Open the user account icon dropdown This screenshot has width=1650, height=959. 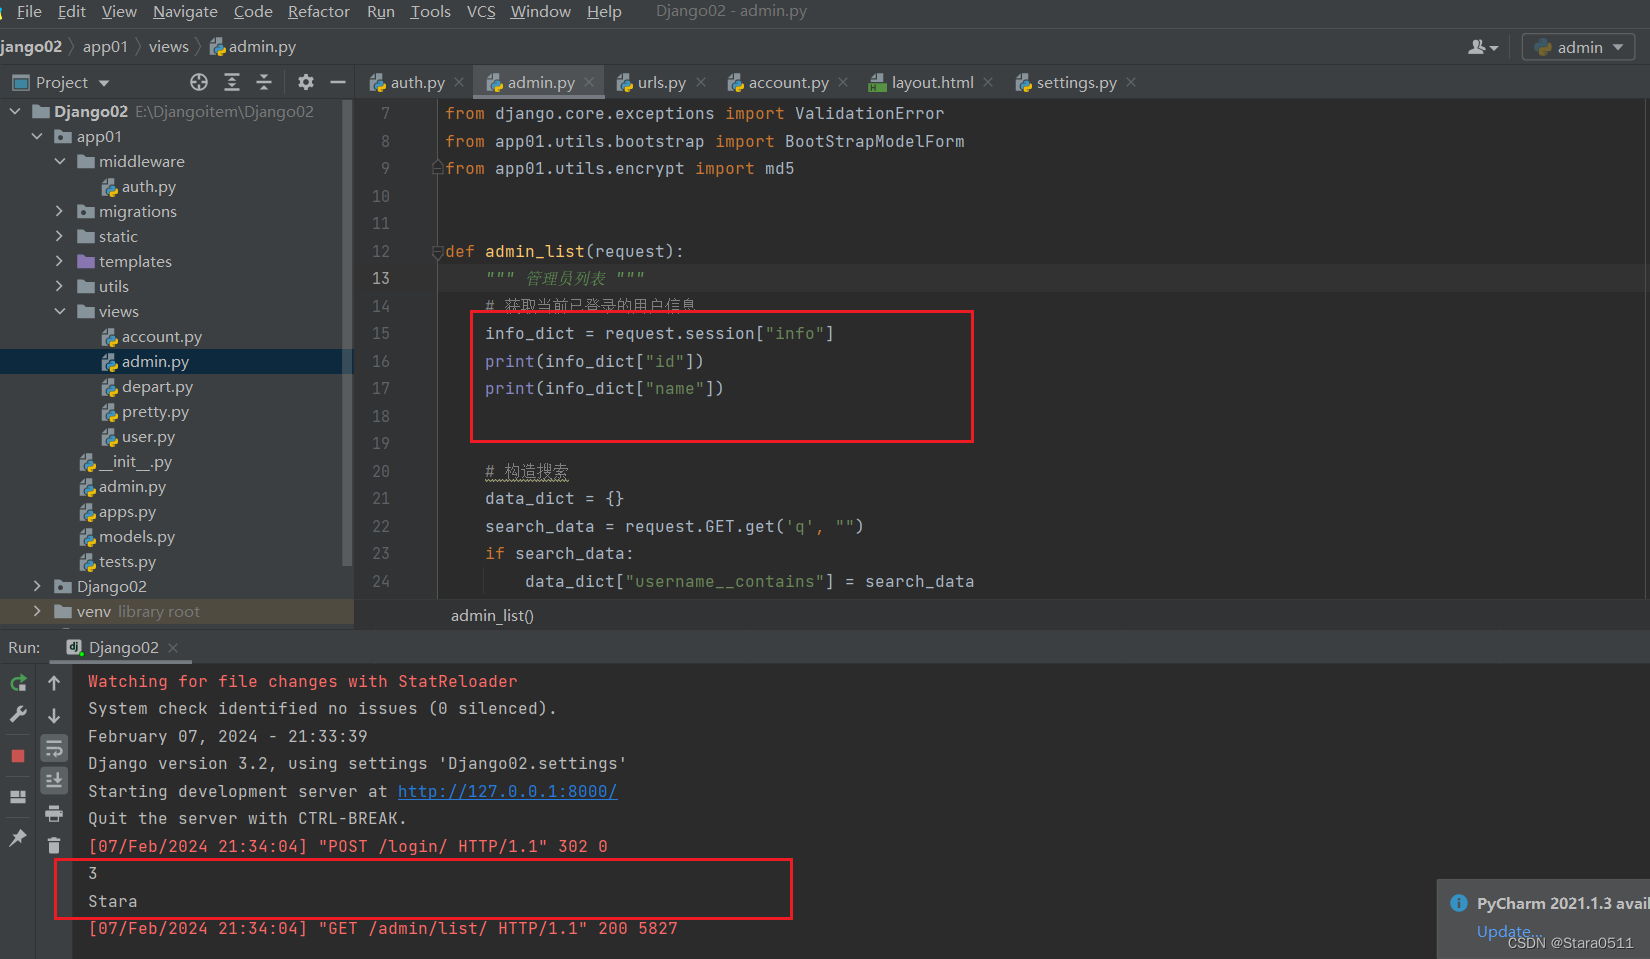pos(1483,47)
